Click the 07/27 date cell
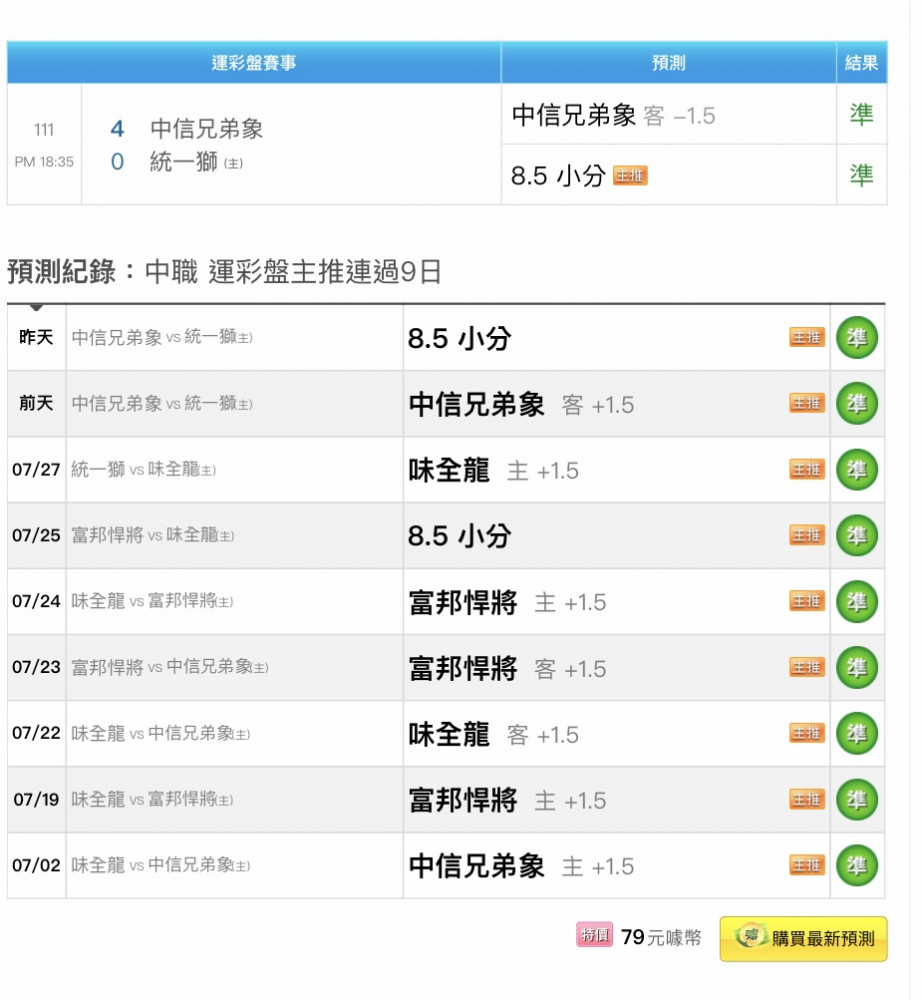The image size is (922, 1000). tap(36, 469)
